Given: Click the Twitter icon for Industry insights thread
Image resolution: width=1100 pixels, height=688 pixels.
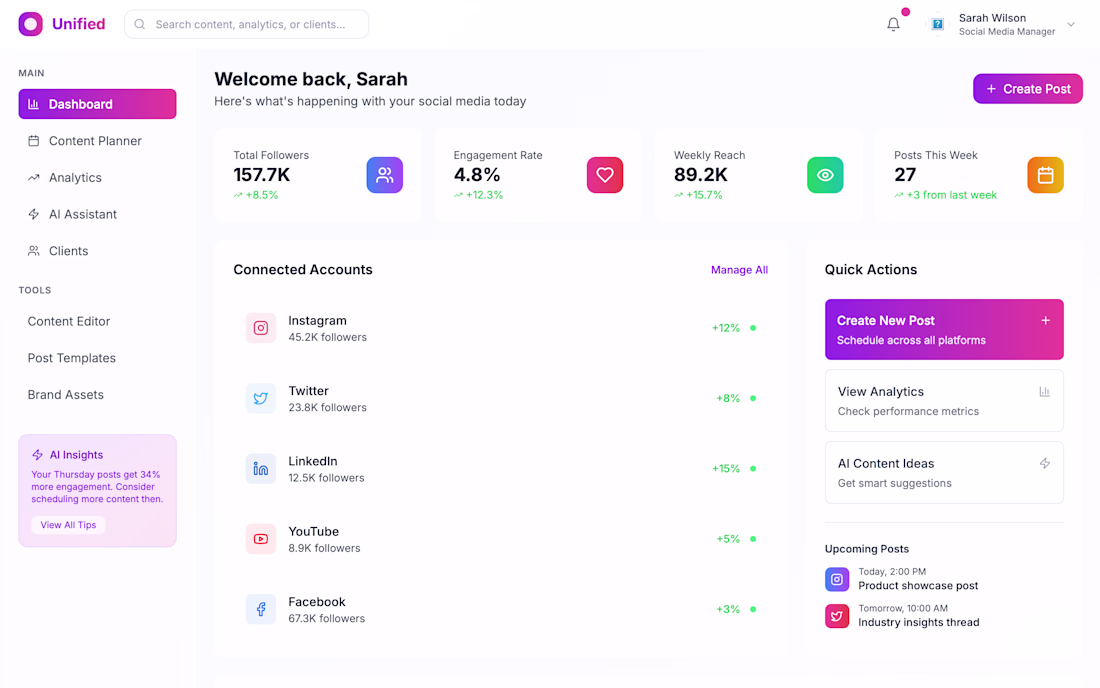Looking at the screenshot, I should (x=837, y=616).
